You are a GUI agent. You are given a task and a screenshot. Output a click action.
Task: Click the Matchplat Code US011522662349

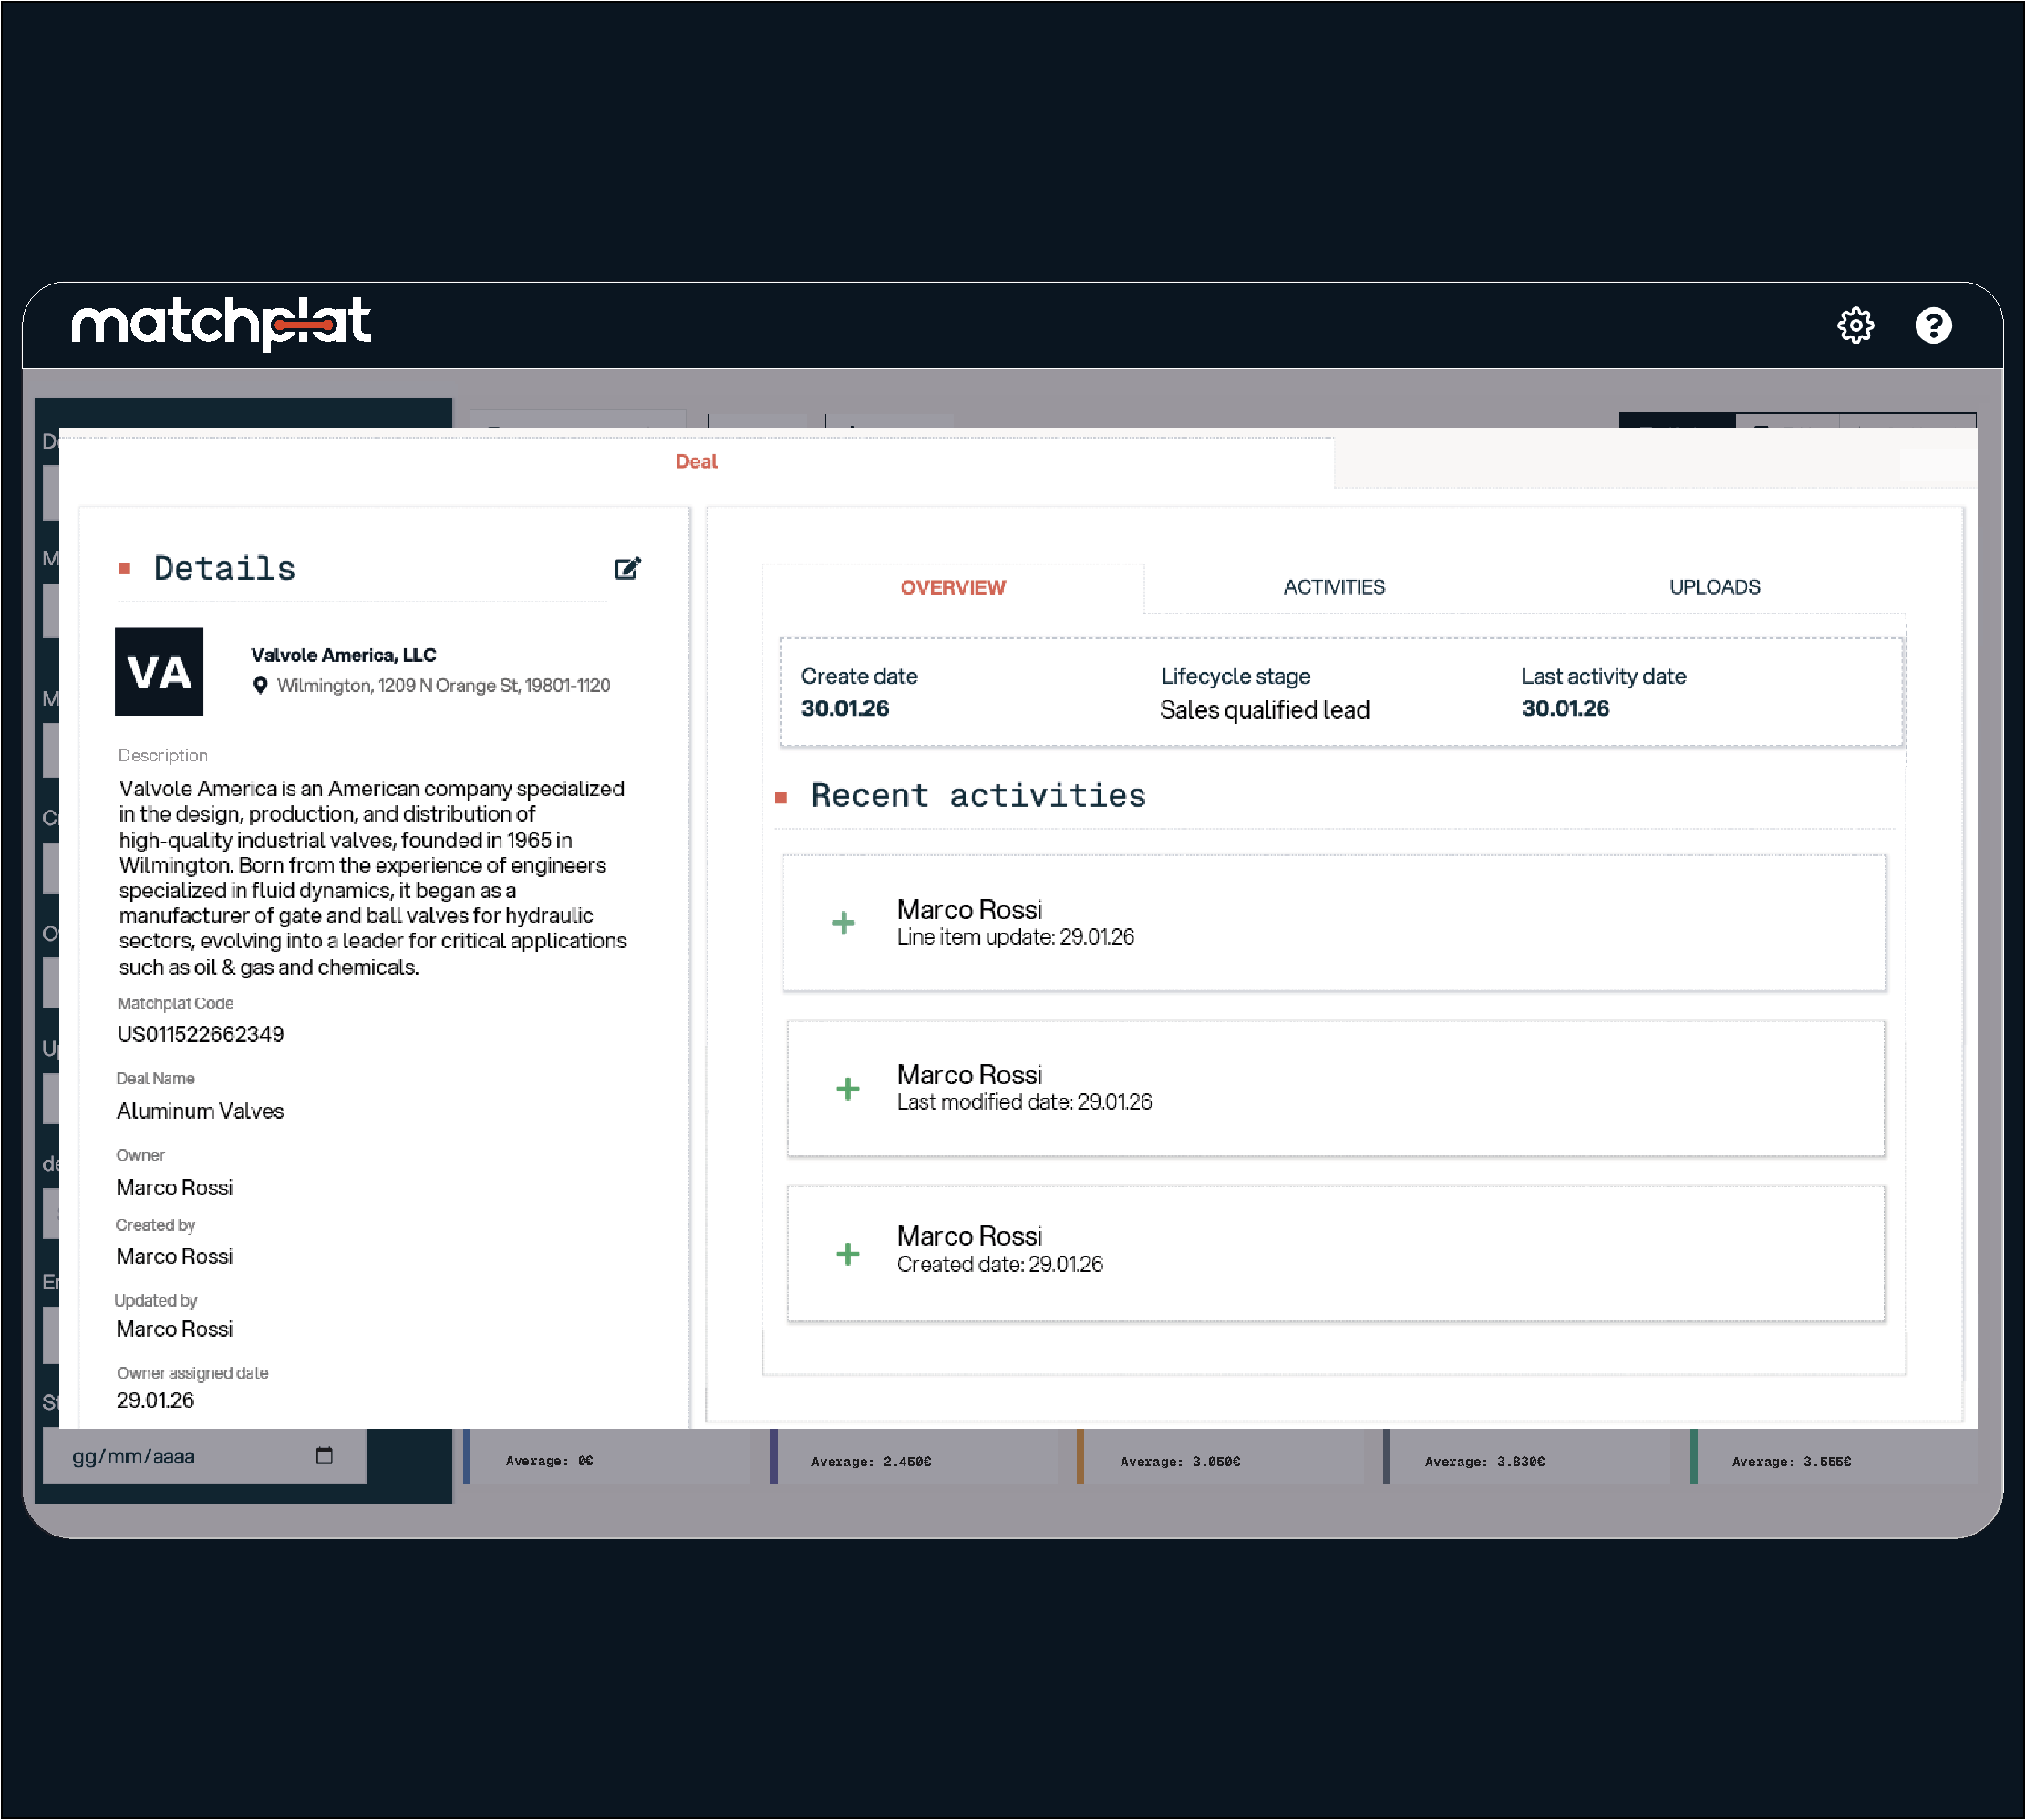200,1034
